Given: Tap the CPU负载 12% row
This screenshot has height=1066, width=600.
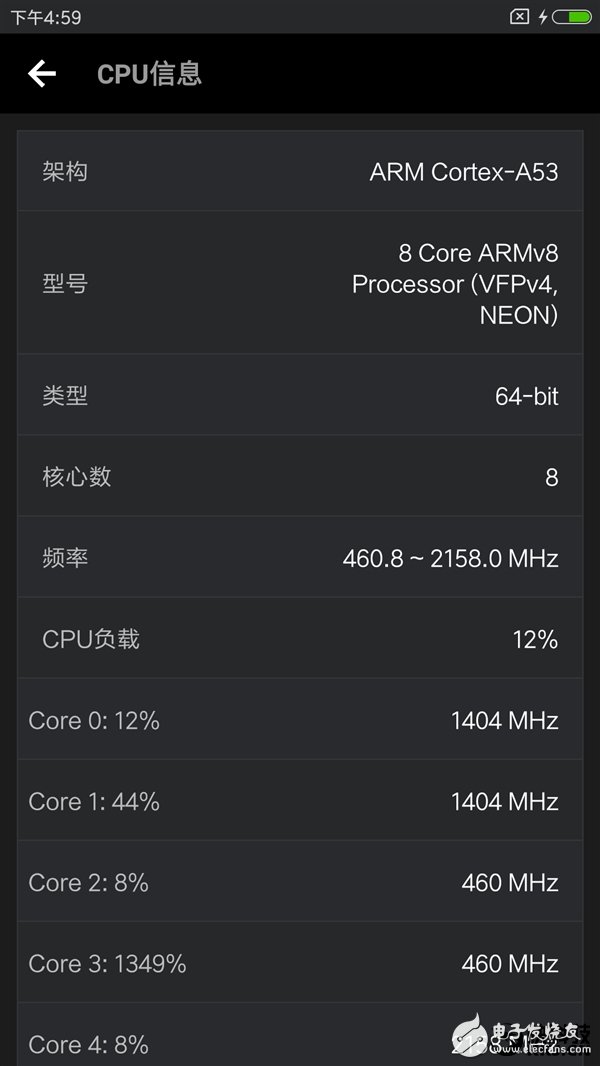Looking at the screenshot, I should pos(300,639).
